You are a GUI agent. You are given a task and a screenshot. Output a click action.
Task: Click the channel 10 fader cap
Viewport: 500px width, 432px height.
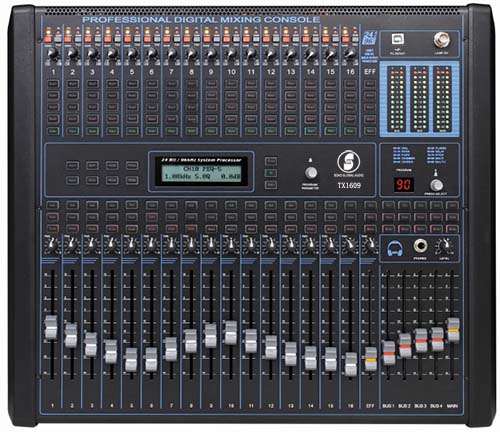point(231,333)
